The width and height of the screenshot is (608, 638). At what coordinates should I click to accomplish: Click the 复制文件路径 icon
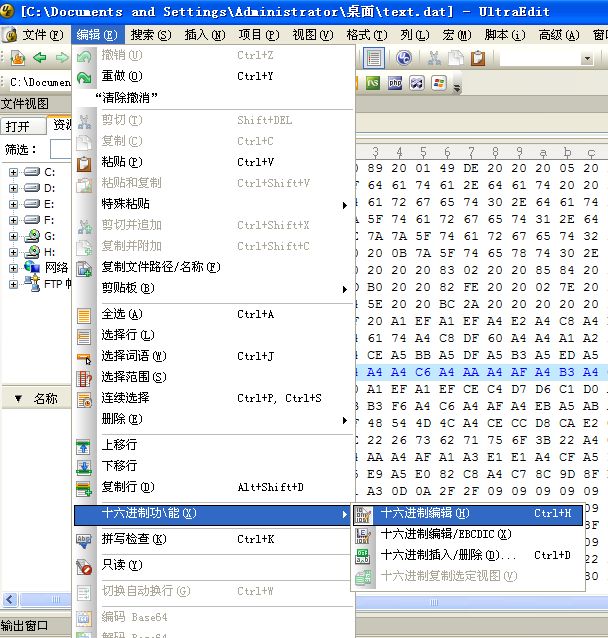coord(84,269)
